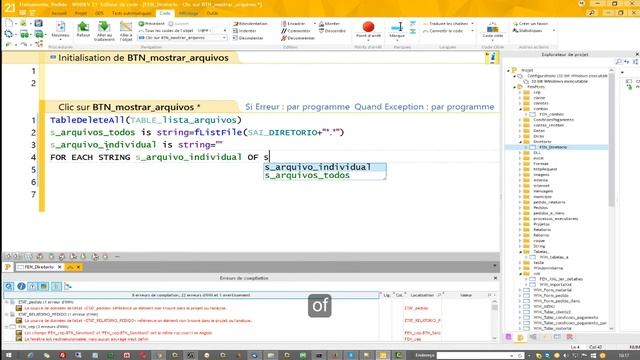
Task: Open the Clic sur BTN_mostrar_arquivos combo box
Action: [x=182, y=38]
